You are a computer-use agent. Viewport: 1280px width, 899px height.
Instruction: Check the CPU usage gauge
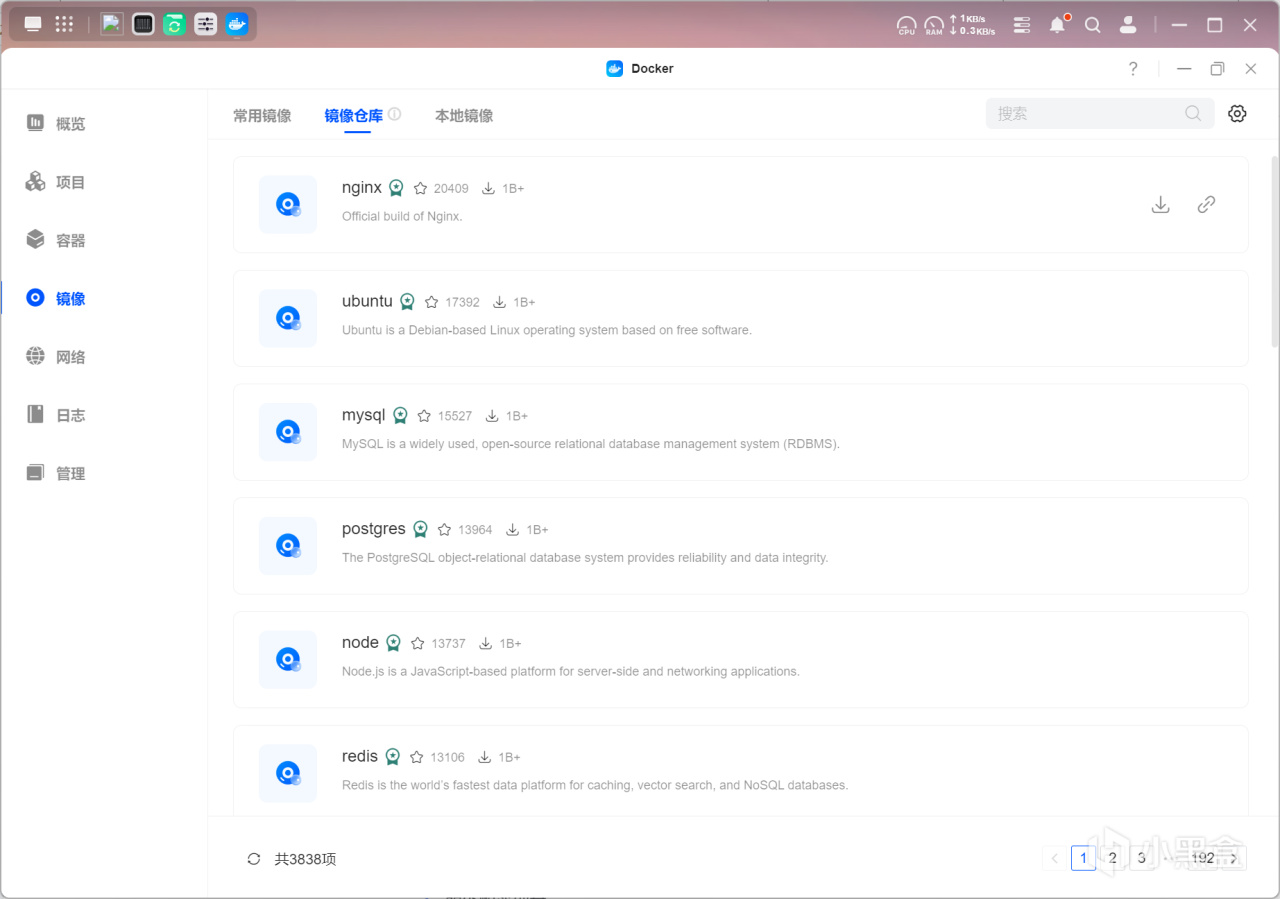(x=907, y=25)
